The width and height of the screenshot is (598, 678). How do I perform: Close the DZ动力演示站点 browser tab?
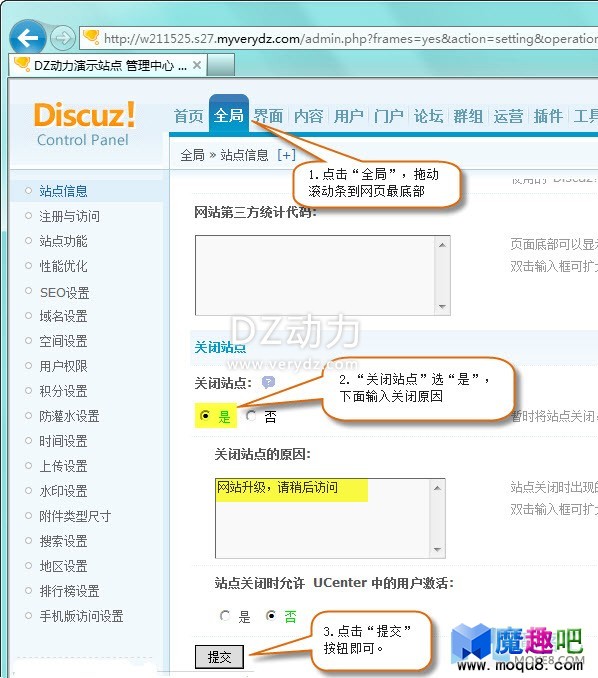tap(197, 65)
